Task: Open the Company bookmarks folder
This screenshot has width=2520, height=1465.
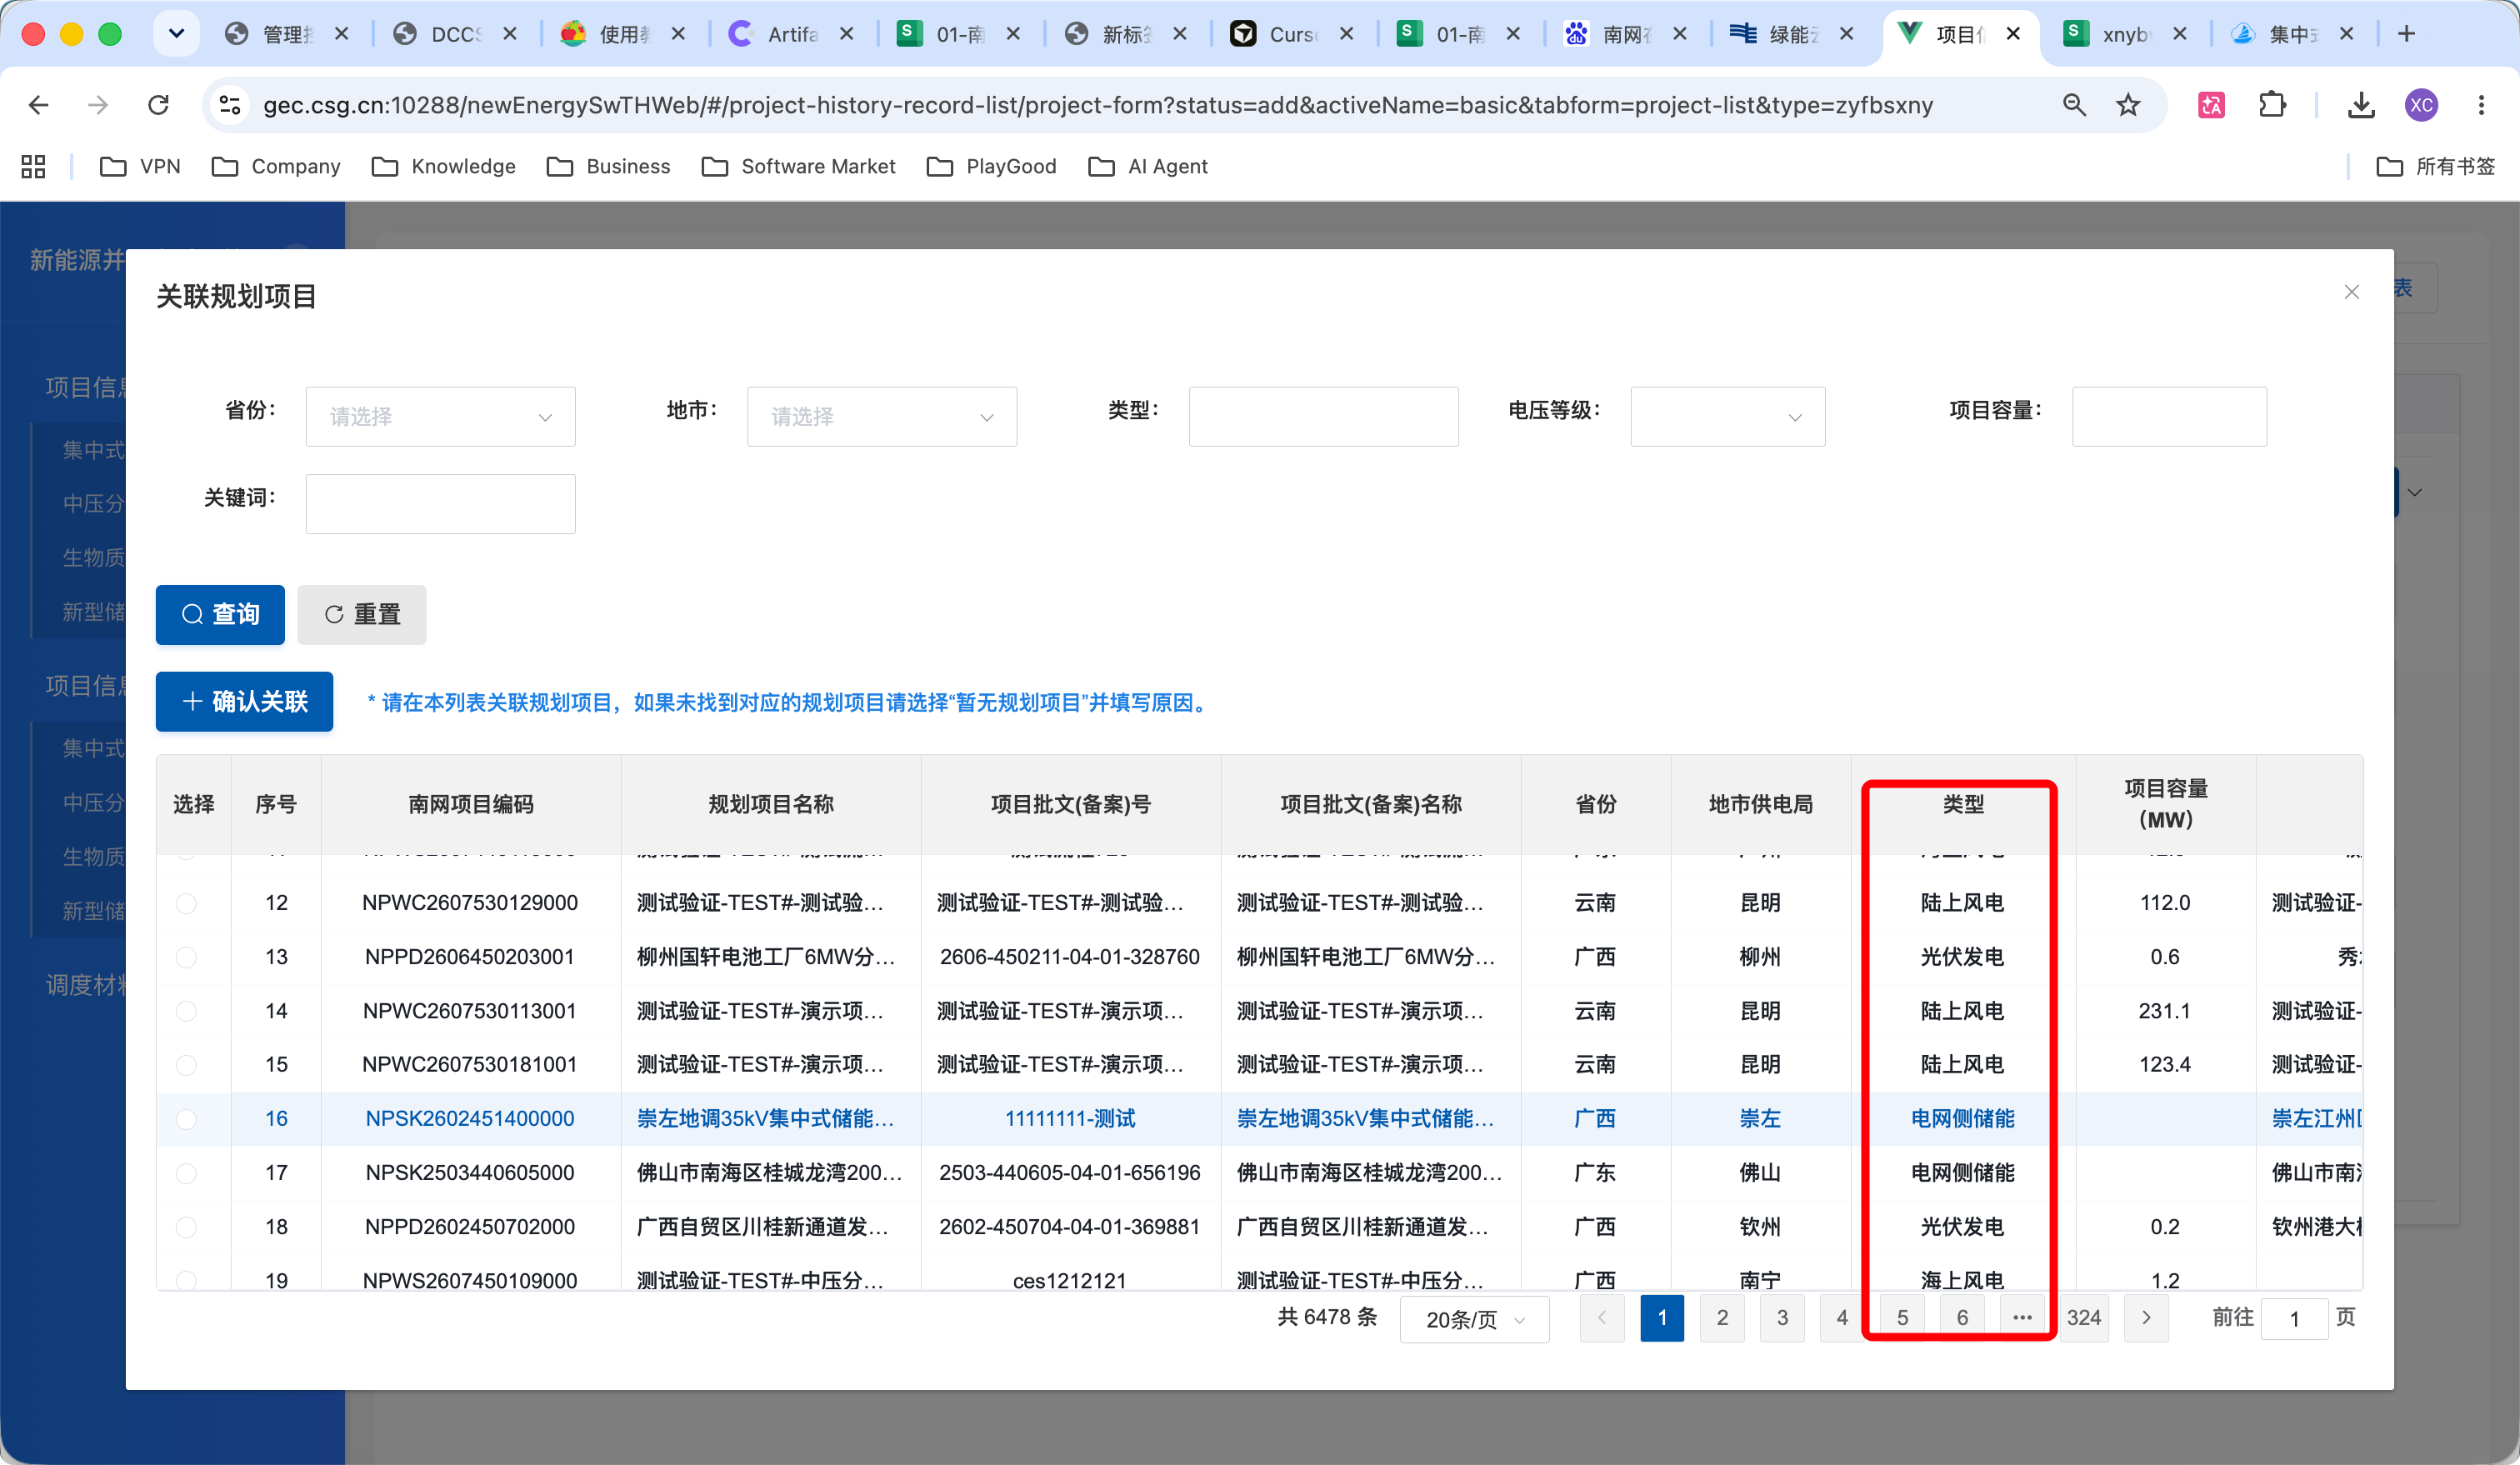Action: coord(276,166)
